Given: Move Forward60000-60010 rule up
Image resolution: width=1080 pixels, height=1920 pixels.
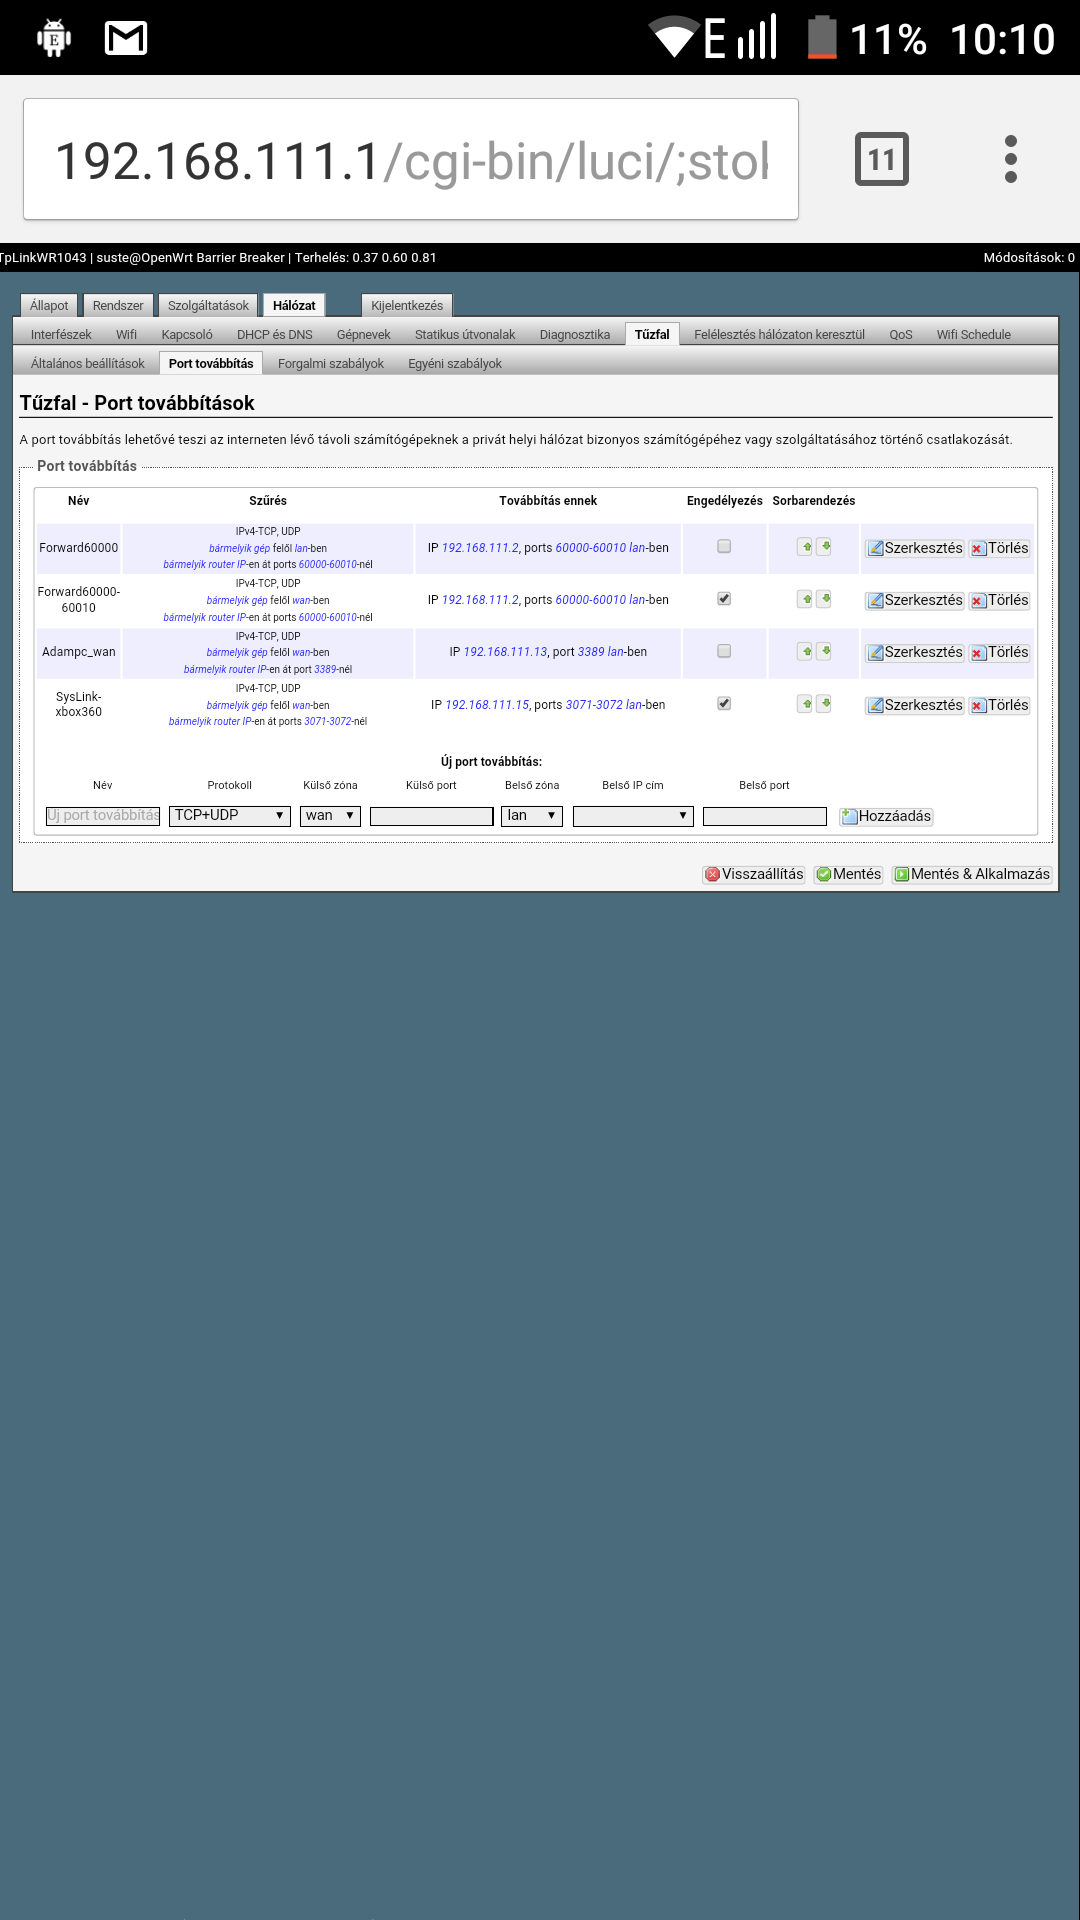Looking at the screenshot, I should click(805, 599).
